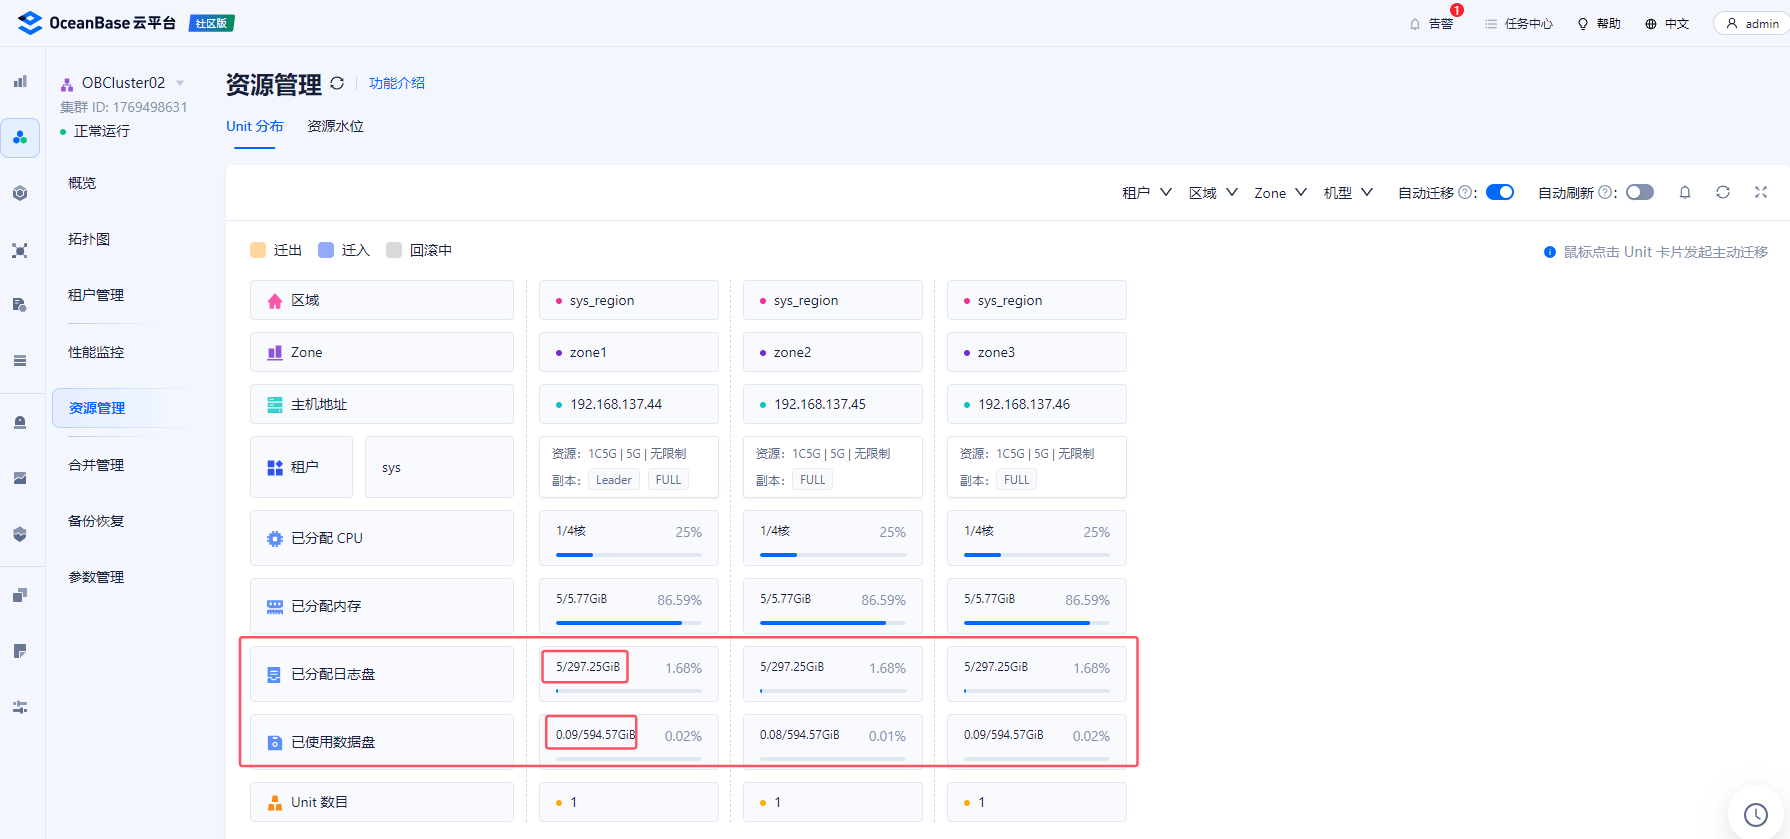Click zone1 memory allocation card 5/5.77GiB
The image size is (1790, 839).
pyautogui.click(x=629, y=606)
